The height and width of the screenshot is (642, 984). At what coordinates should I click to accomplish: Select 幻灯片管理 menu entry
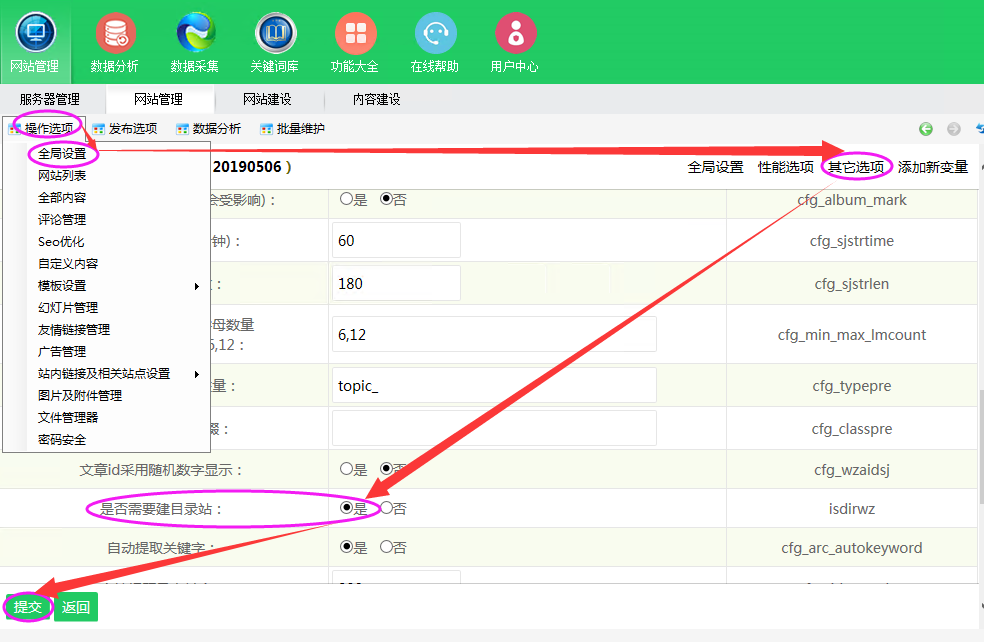click(x=68, y=308)
